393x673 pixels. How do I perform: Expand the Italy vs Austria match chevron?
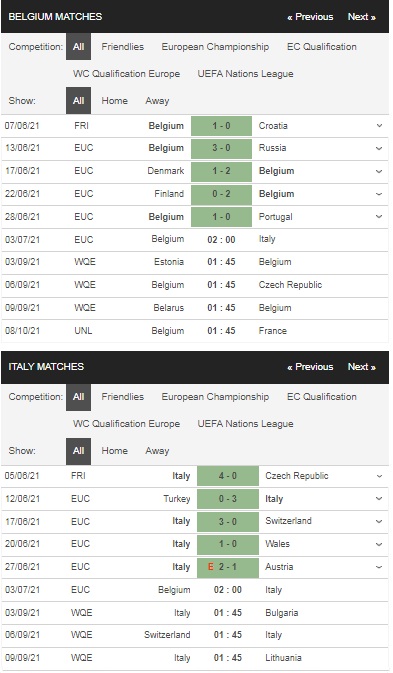(379, 567)
